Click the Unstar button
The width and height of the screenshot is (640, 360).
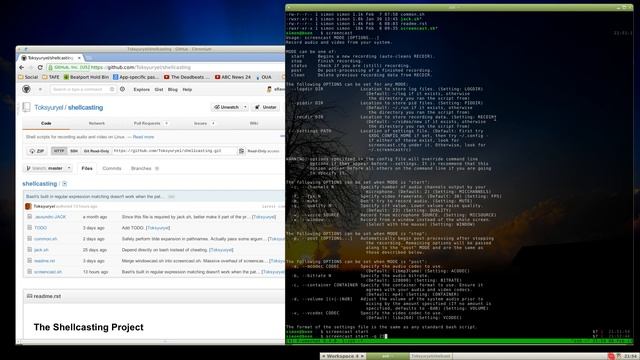[266, 107]
